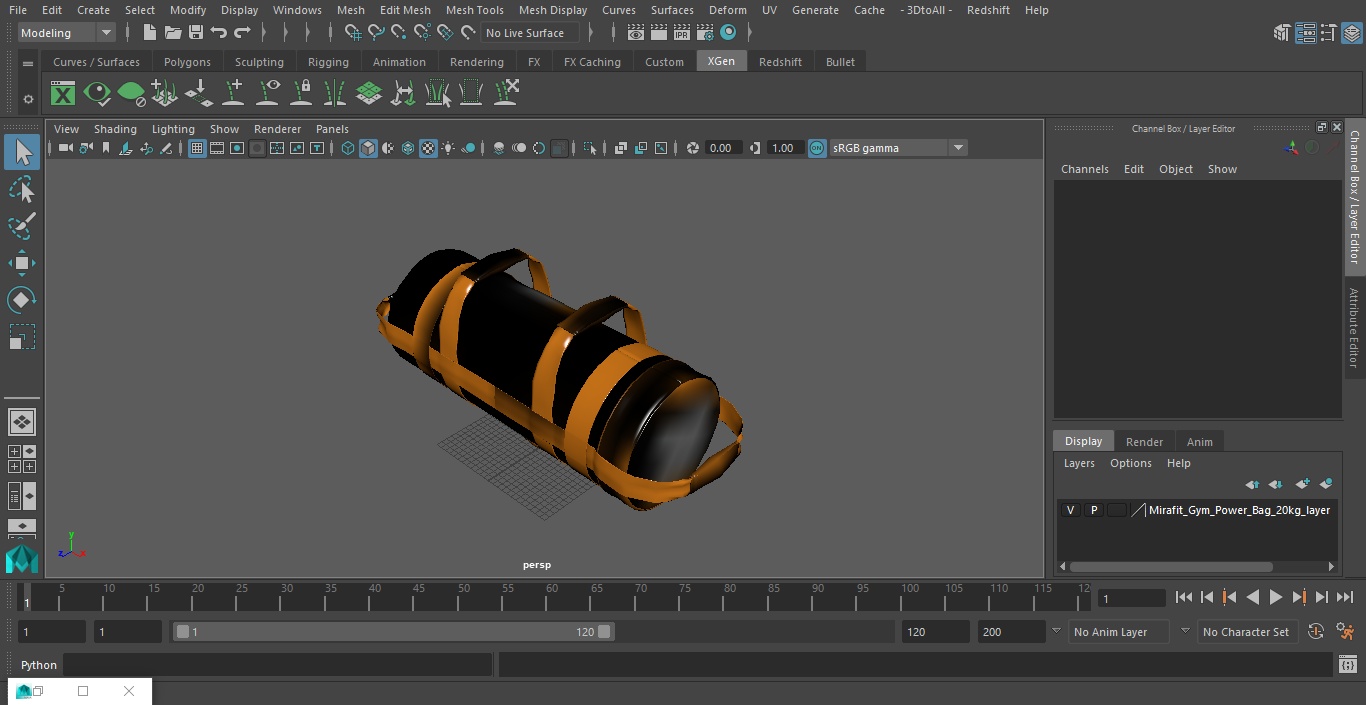Open the viewport Shading menu
This screenshot has height=705, width=1366.
(115, 129)
